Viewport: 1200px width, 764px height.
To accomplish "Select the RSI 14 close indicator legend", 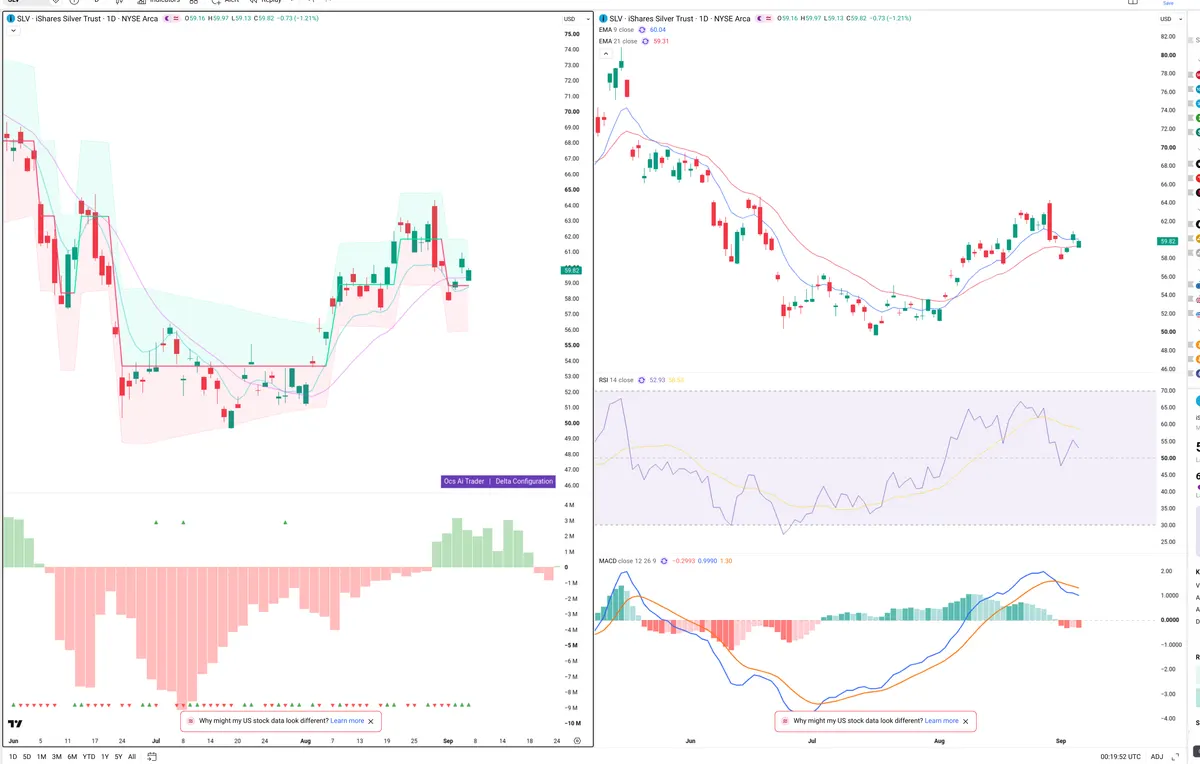I will [616, 380].
